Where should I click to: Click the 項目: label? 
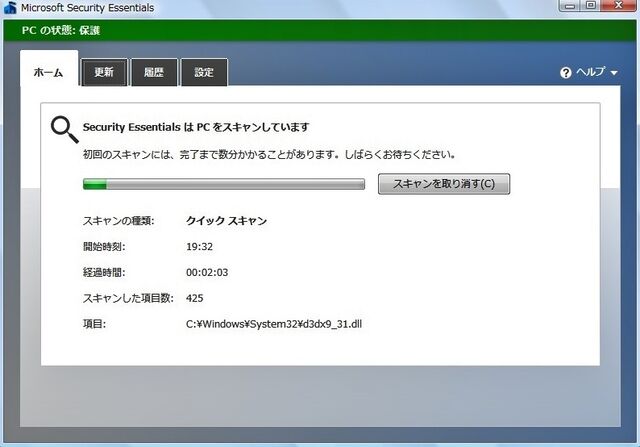pos(94,324)
